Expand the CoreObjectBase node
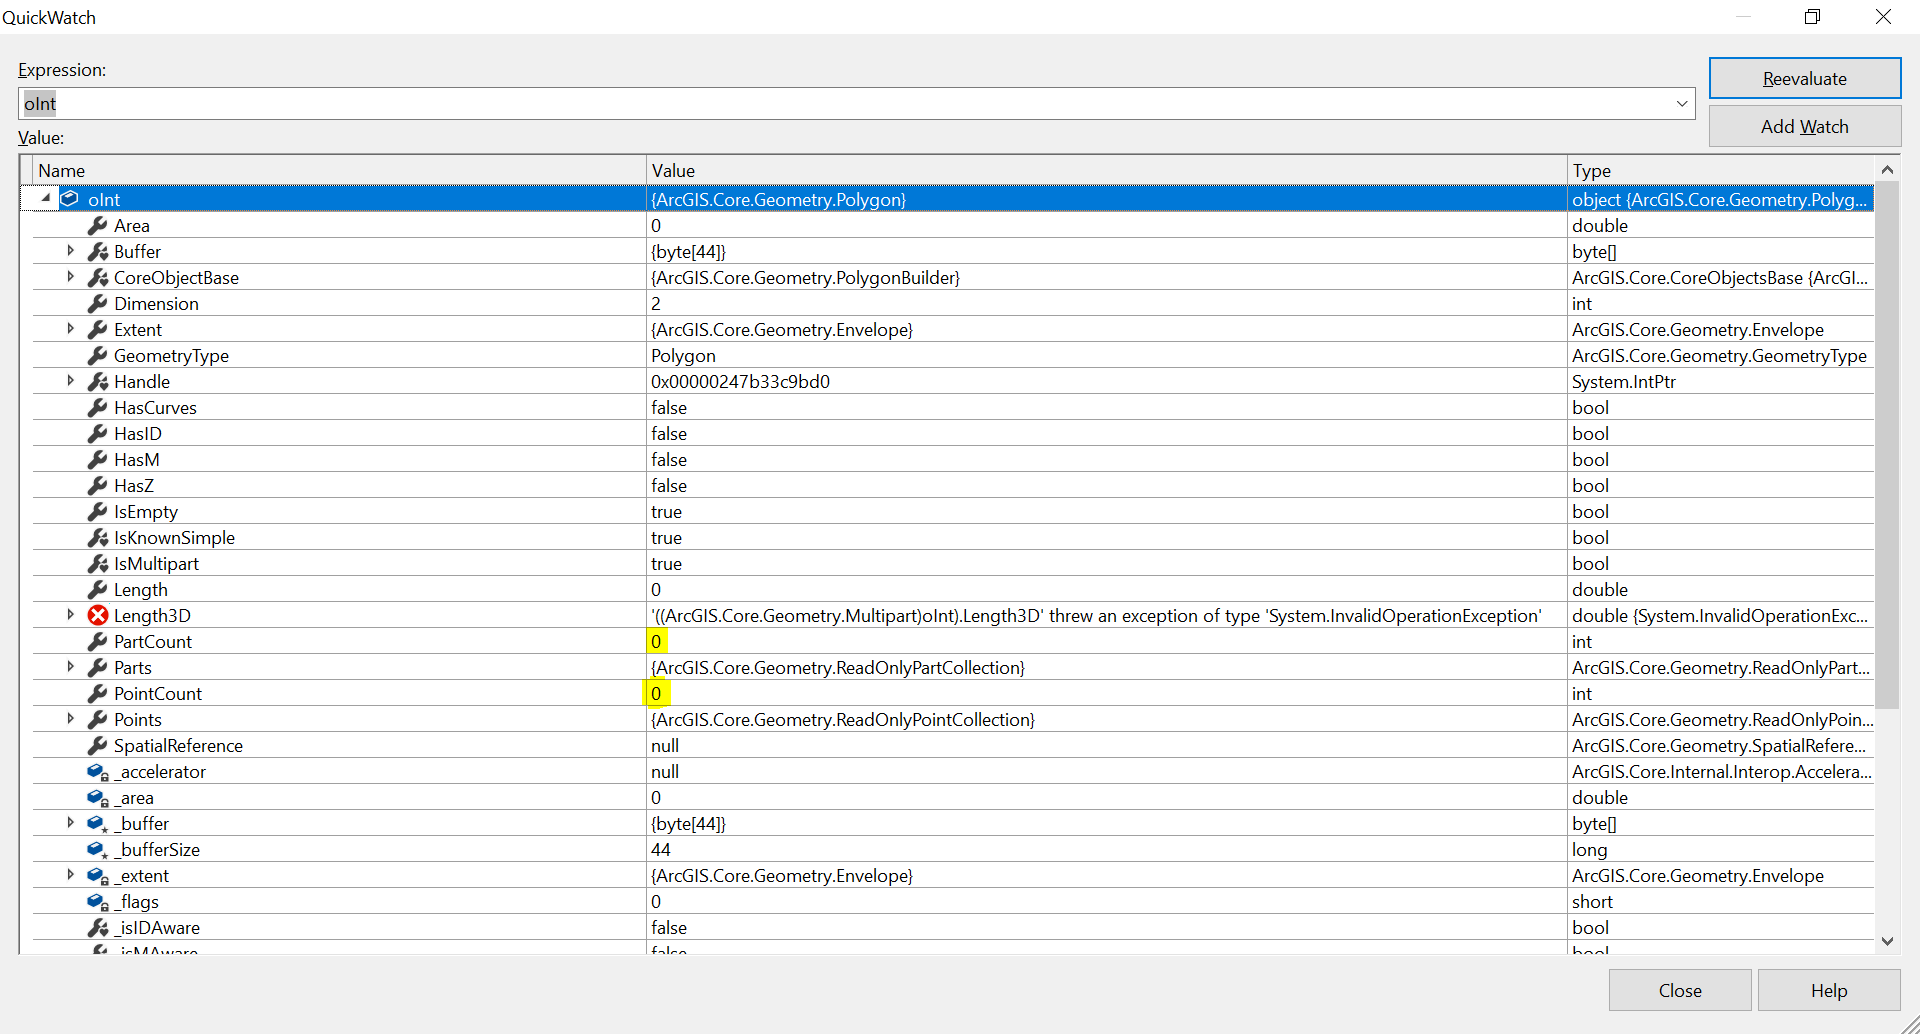The image size is (1920, 1034). [x=70, y=277]
